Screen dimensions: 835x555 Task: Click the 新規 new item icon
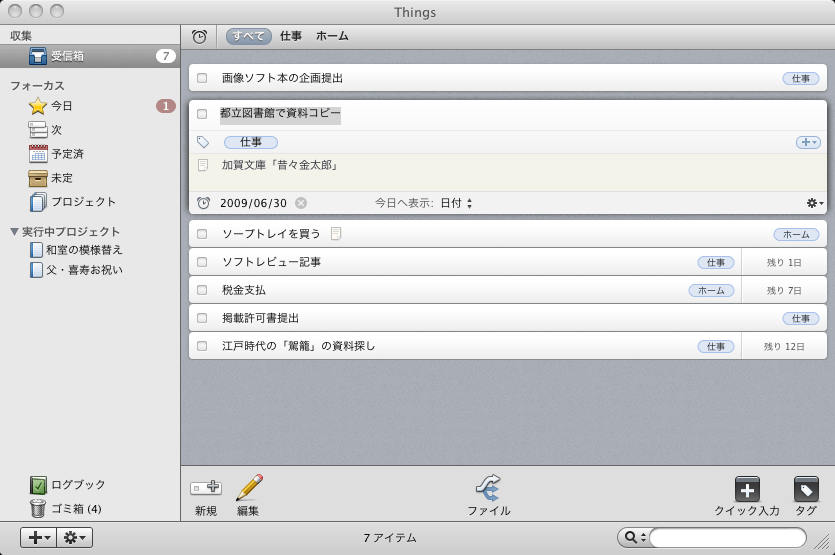206,487
